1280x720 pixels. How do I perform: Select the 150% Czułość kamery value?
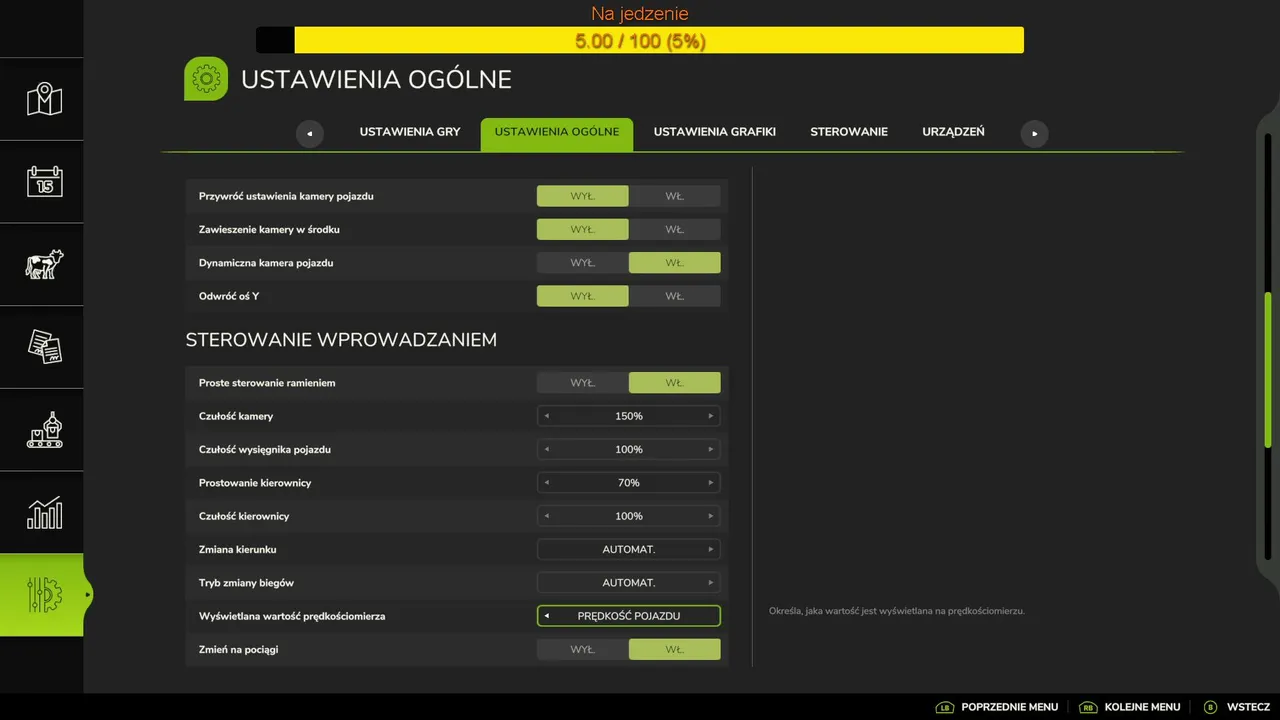point(629,416)
